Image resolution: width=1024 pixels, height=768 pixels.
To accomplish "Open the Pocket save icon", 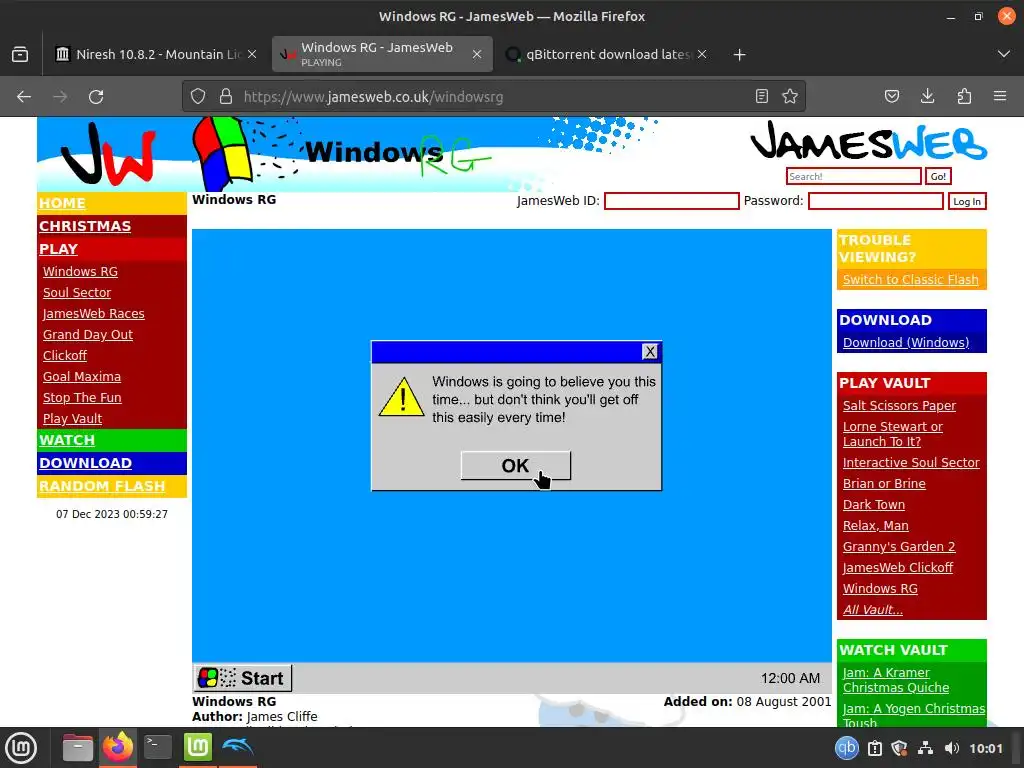I will pyautogui.click(x=891, y=97).
